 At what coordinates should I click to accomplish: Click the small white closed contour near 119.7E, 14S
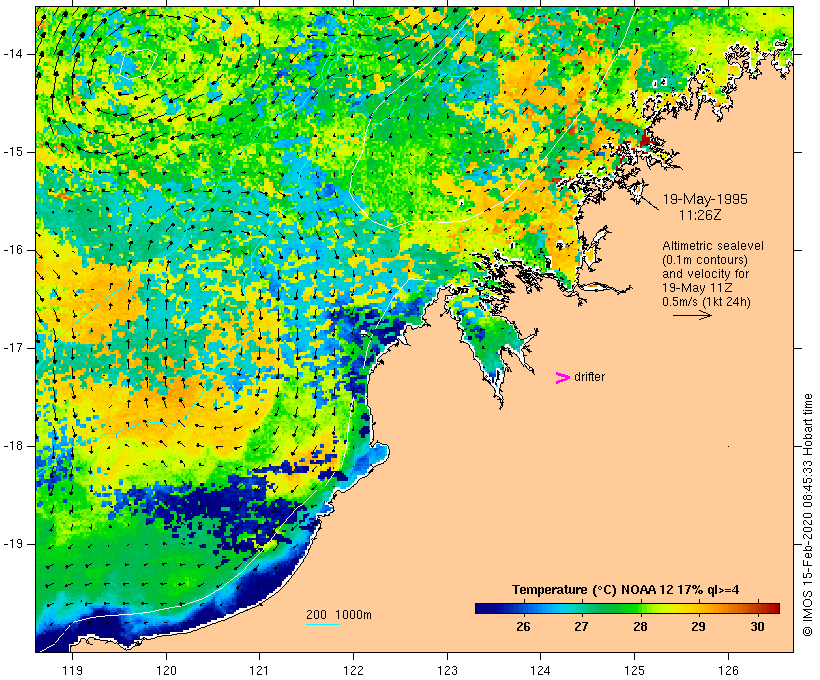tap(139, 64)
